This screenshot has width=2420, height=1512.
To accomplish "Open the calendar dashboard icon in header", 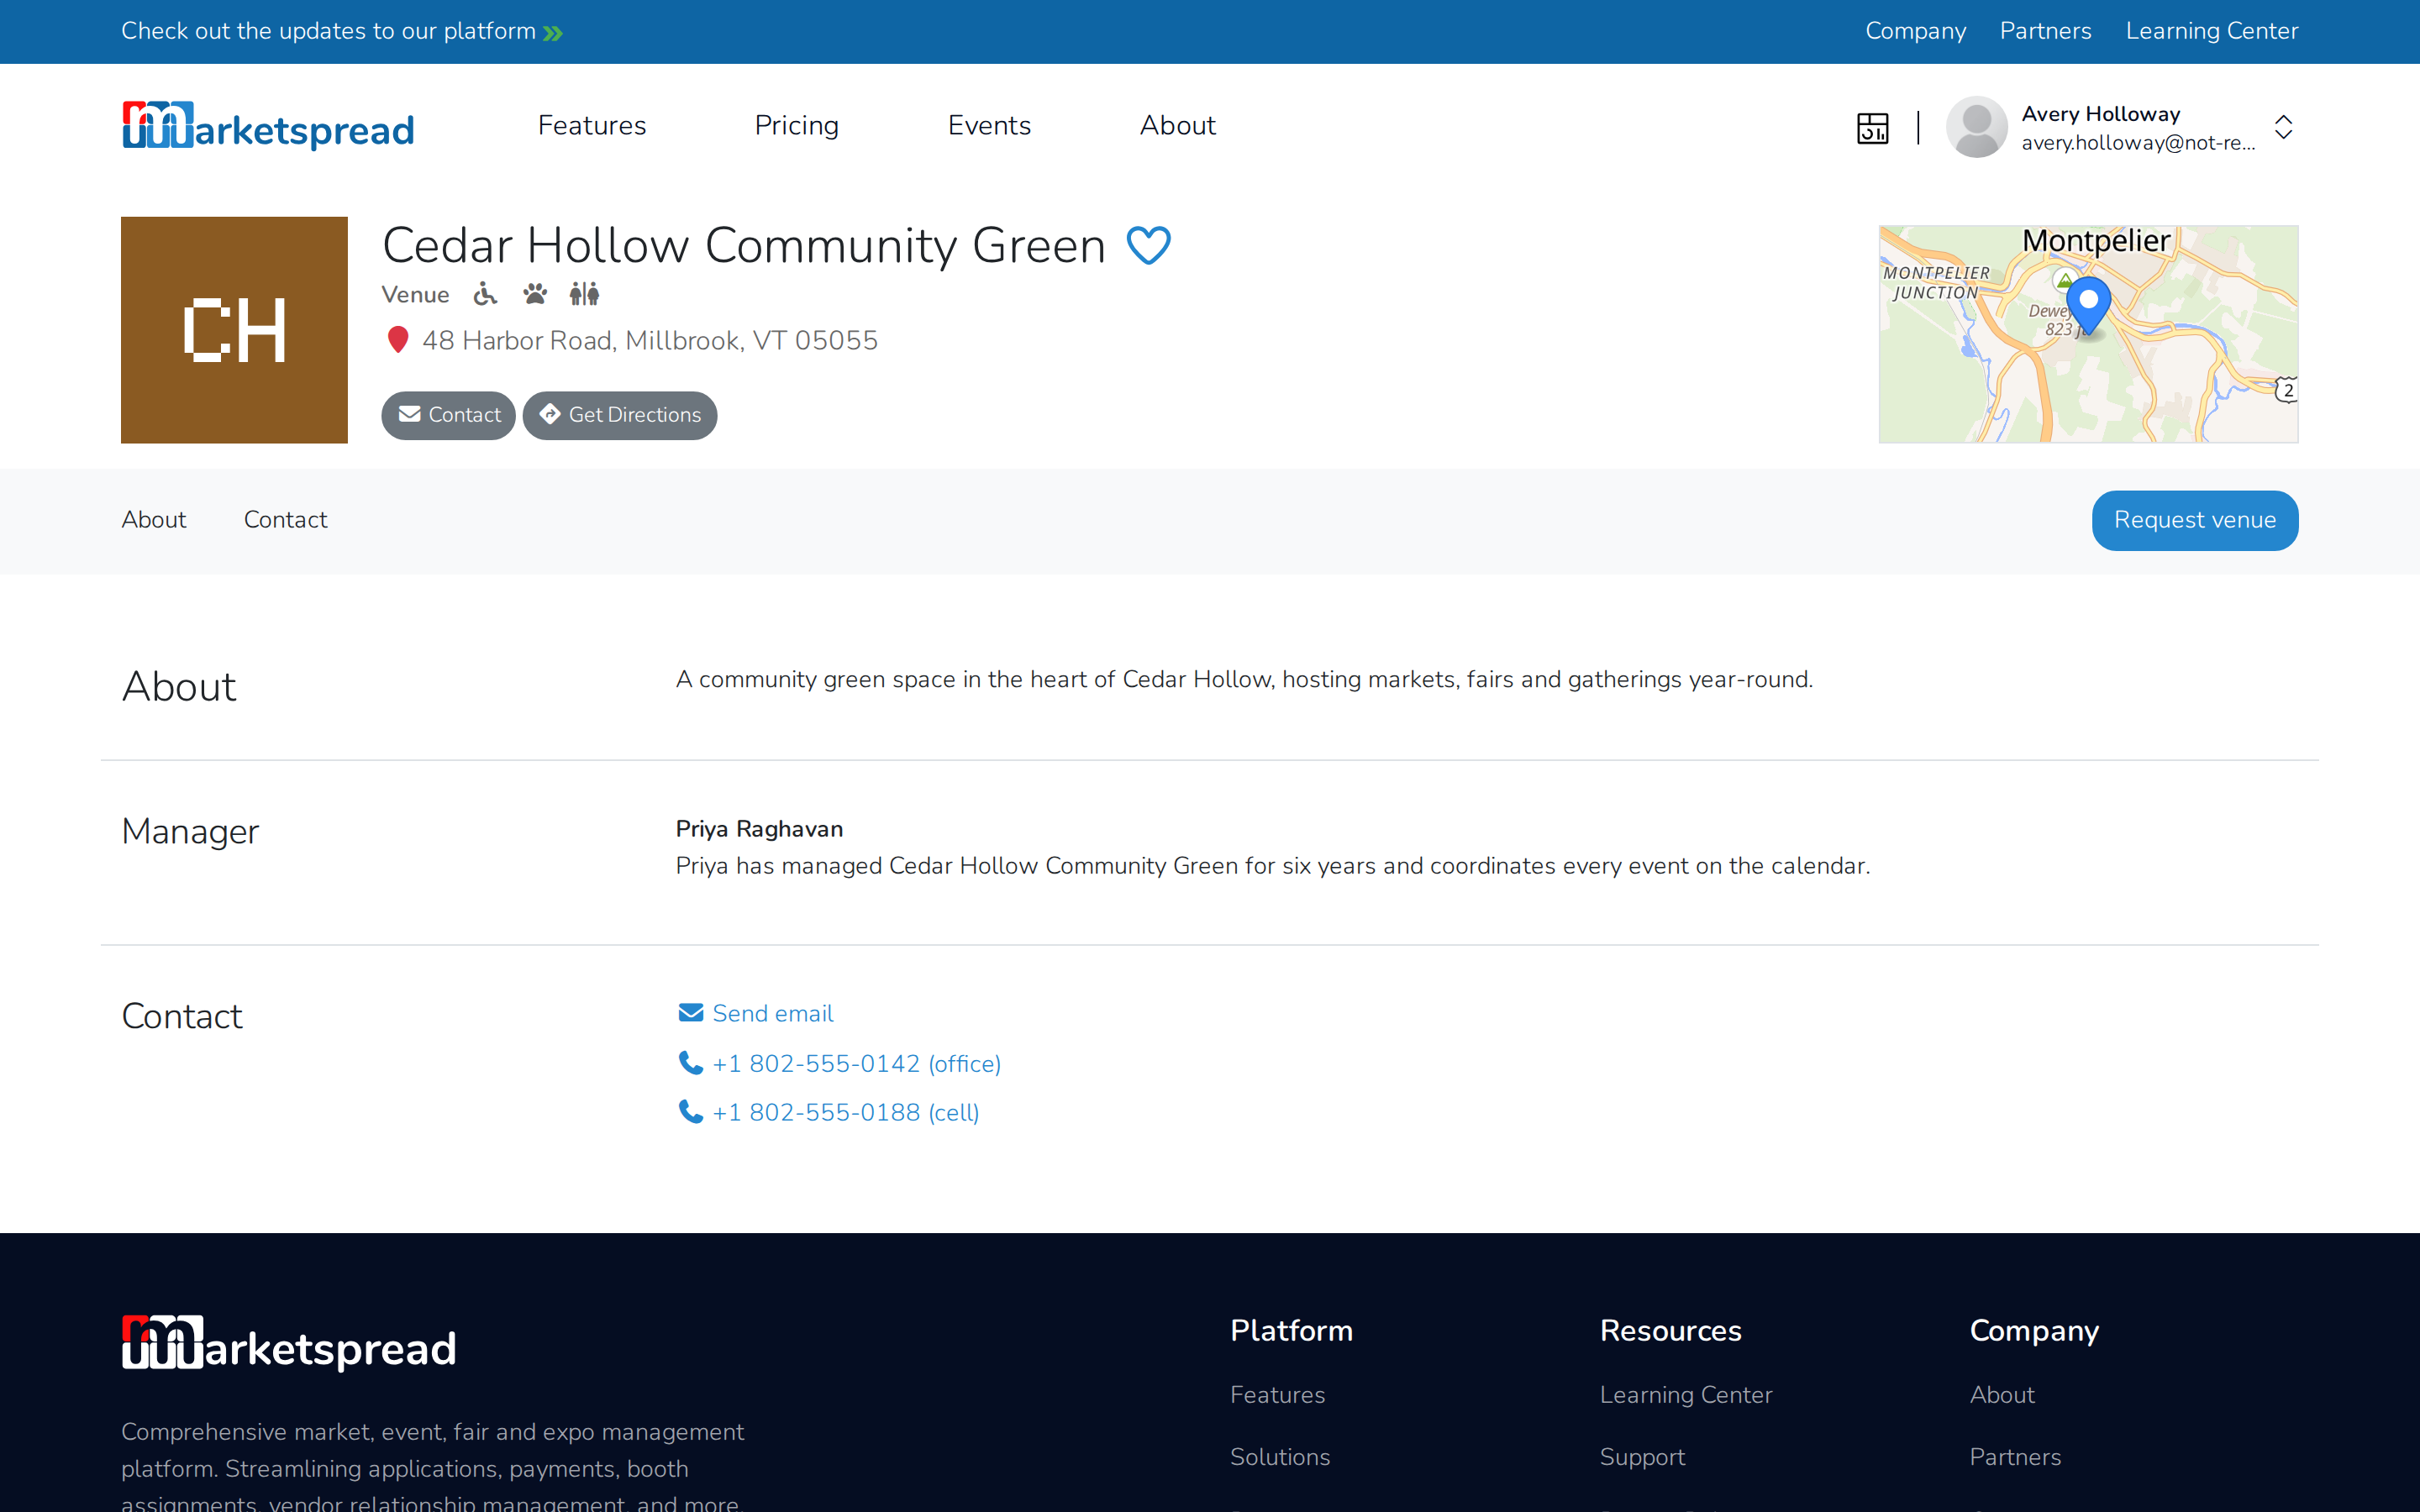I will pos(1872,128).
